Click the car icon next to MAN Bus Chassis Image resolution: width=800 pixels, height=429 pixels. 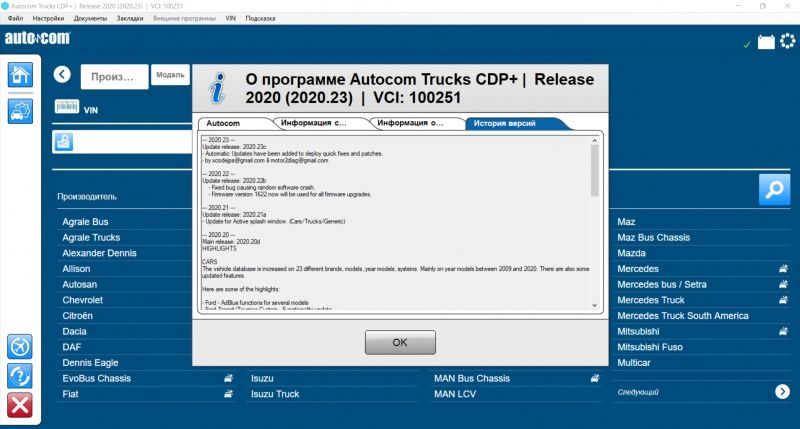[595, 378]
